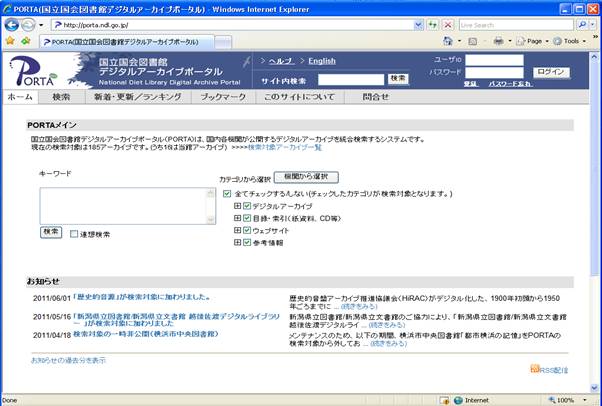Open the address bar dropdown arrow

[x=418, y=25]
